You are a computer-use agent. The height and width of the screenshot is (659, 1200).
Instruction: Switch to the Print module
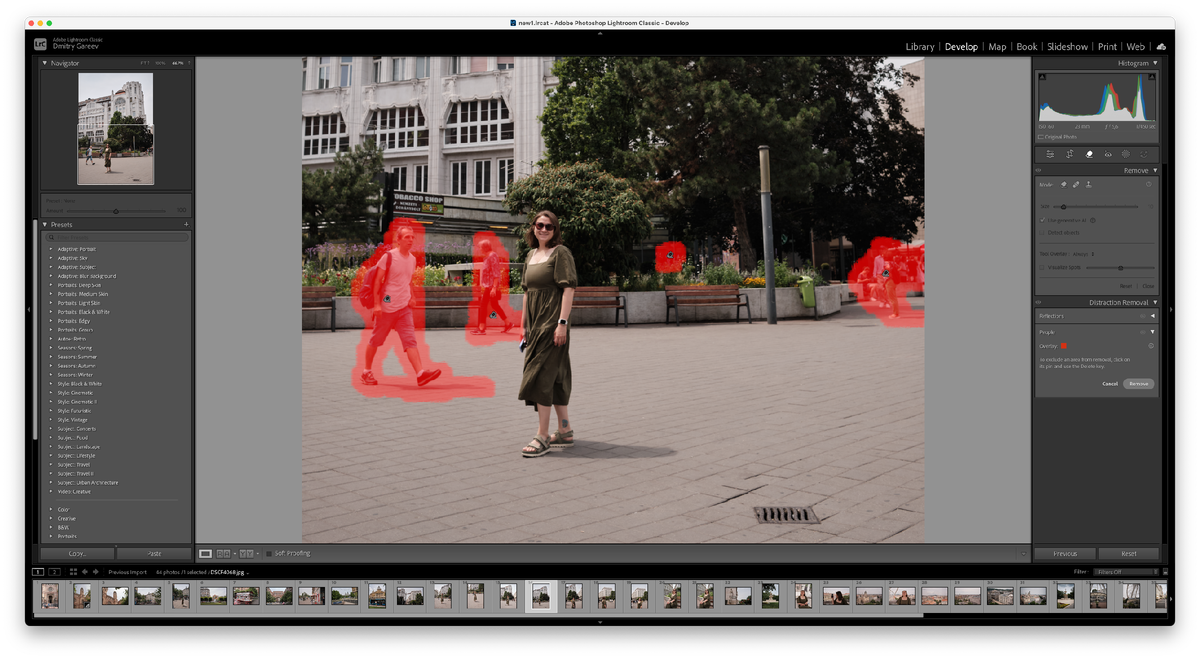[x=1107, y=46]
